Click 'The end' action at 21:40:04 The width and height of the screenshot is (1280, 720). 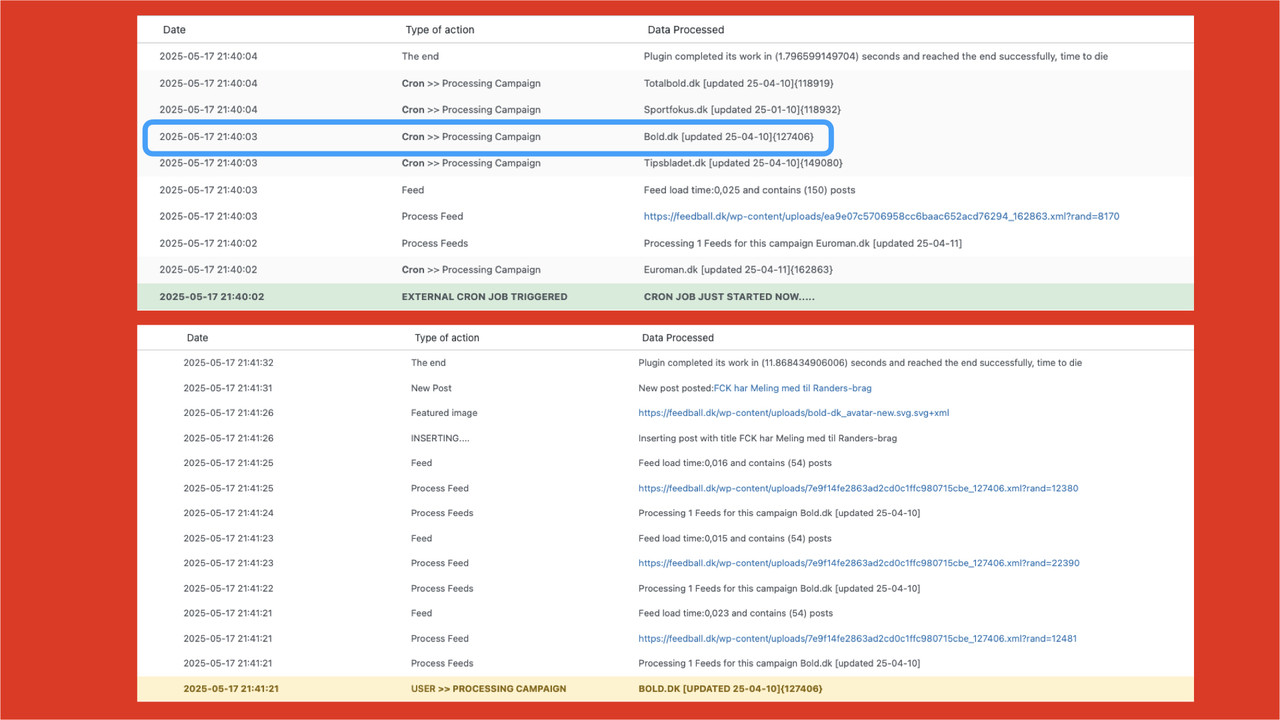420,56
